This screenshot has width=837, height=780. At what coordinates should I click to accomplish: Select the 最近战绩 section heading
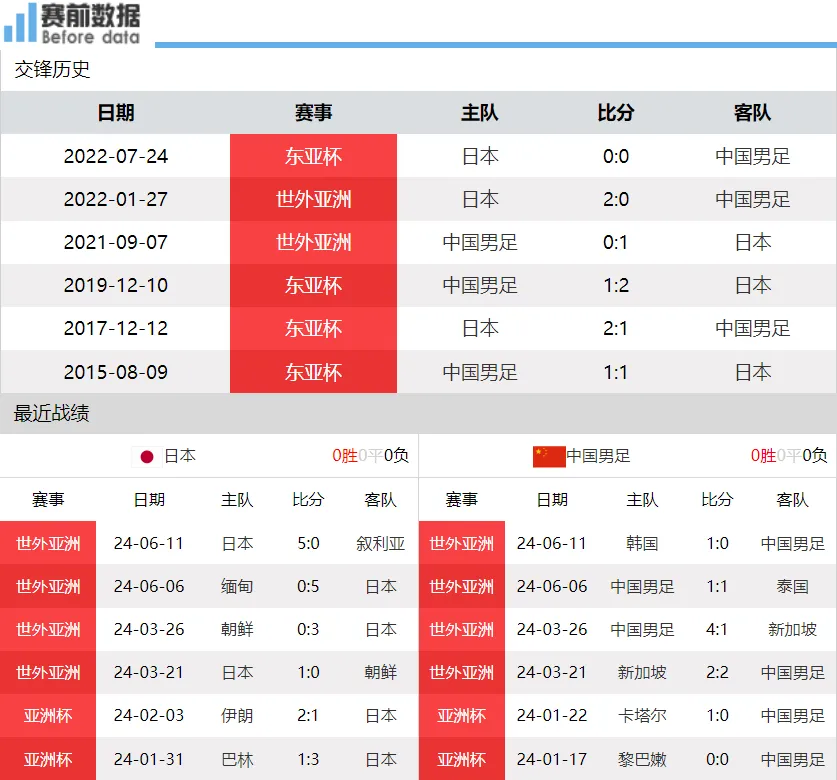51,413
